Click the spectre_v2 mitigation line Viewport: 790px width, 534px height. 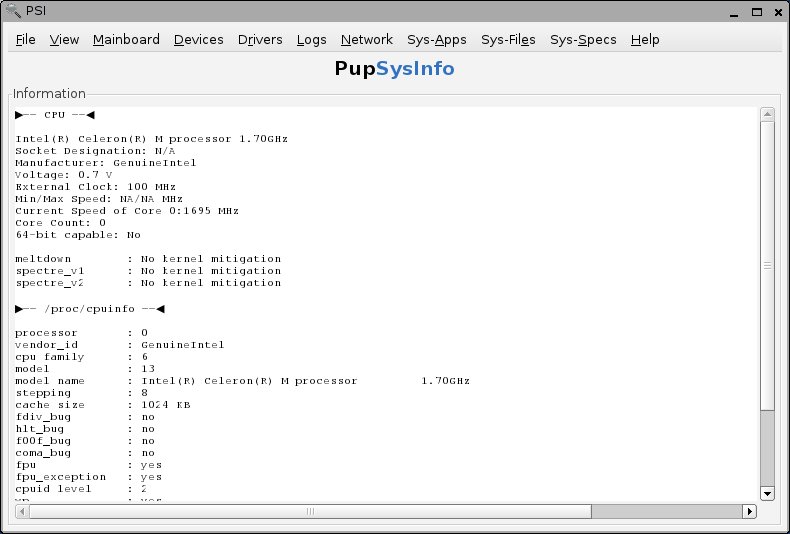(148, 284)
